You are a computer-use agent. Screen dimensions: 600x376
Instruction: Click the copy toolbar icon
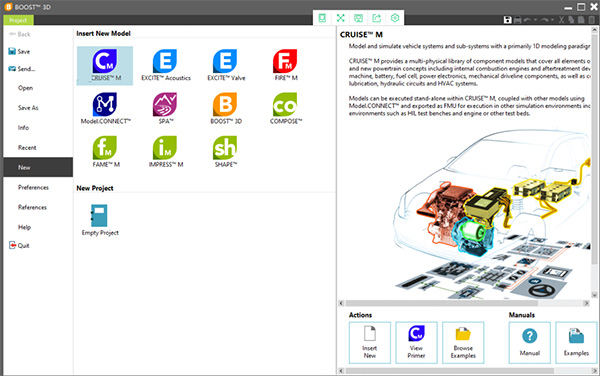(572, 20)
